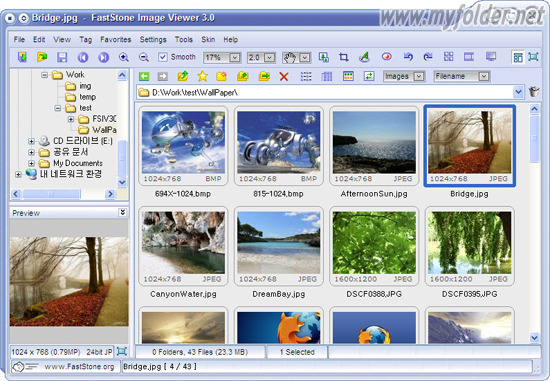Open the 17% zoom dropdown
The height and width of the screenshot is (381, 550).
tap(235, 58)
